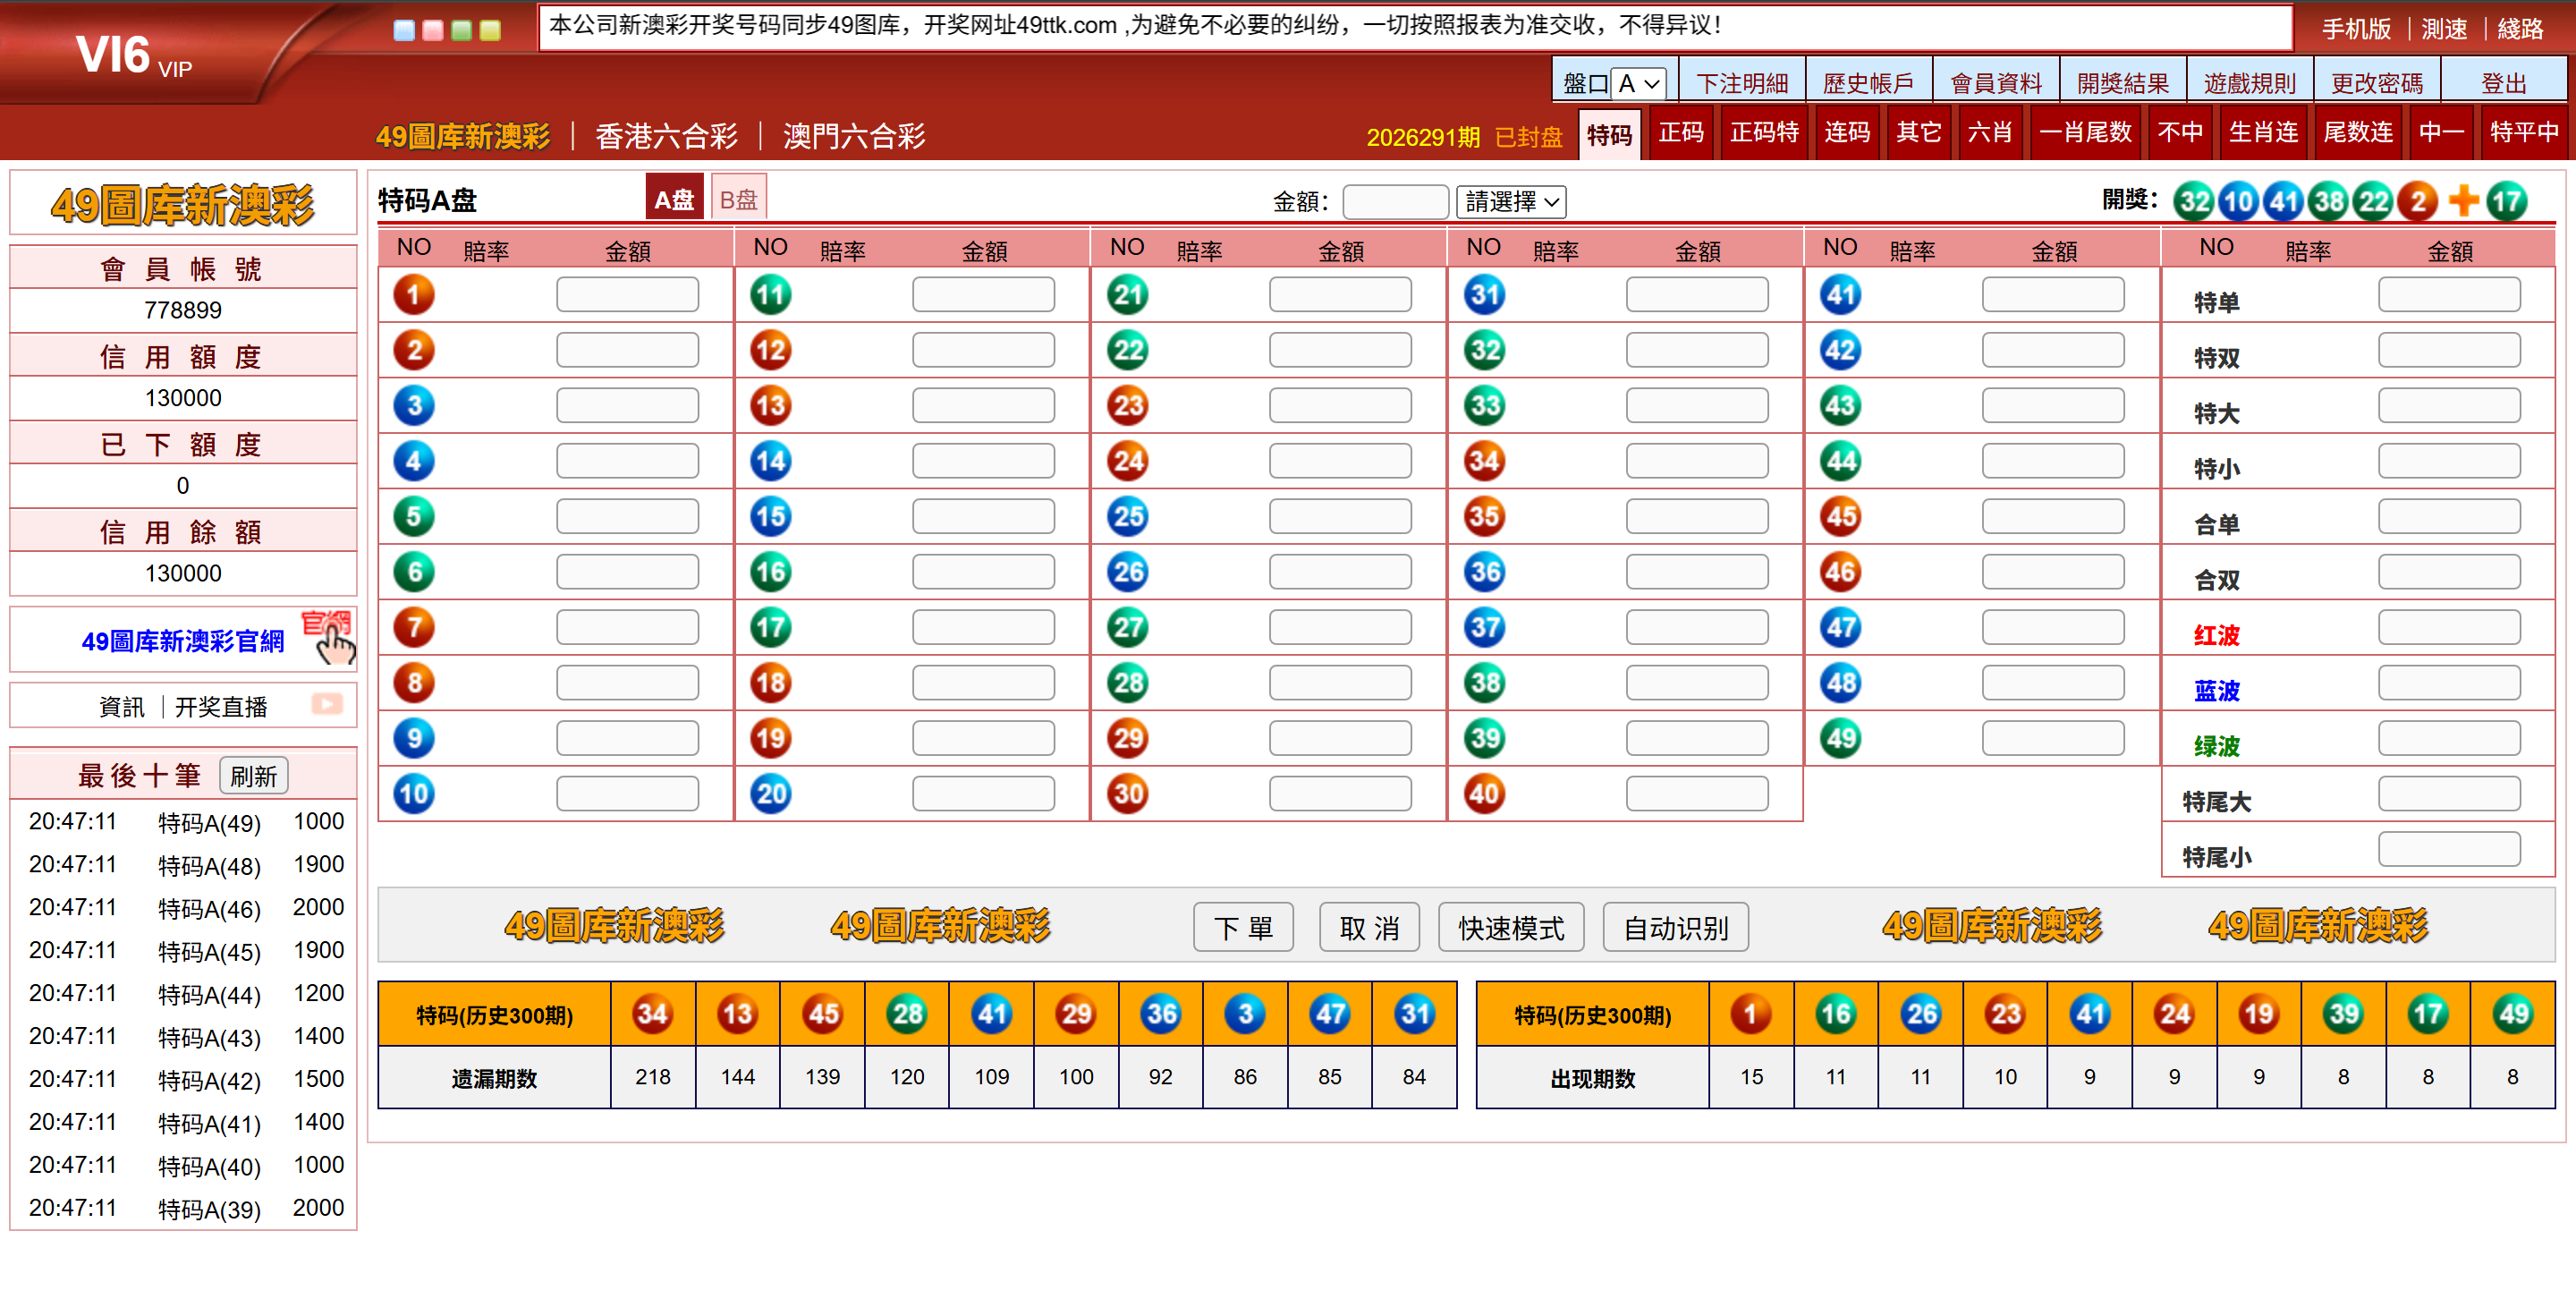Image resolution: width=2576 pixels, height=1299 pixels.
Task: Switch to the 六肖 tab
Action: (1990, 133)
